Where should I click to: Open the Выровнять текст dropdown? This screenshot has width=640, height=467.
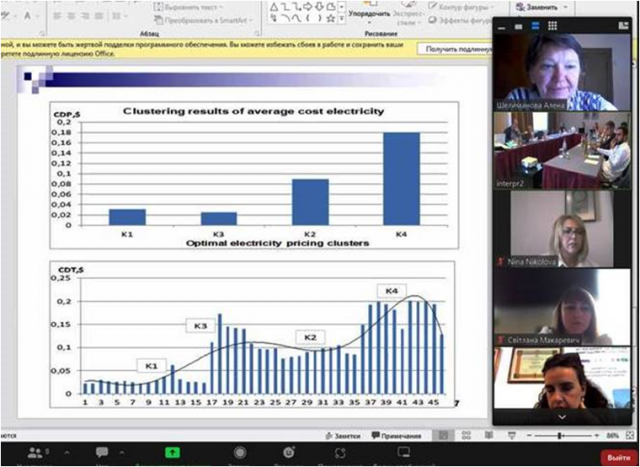coord(189,7)
